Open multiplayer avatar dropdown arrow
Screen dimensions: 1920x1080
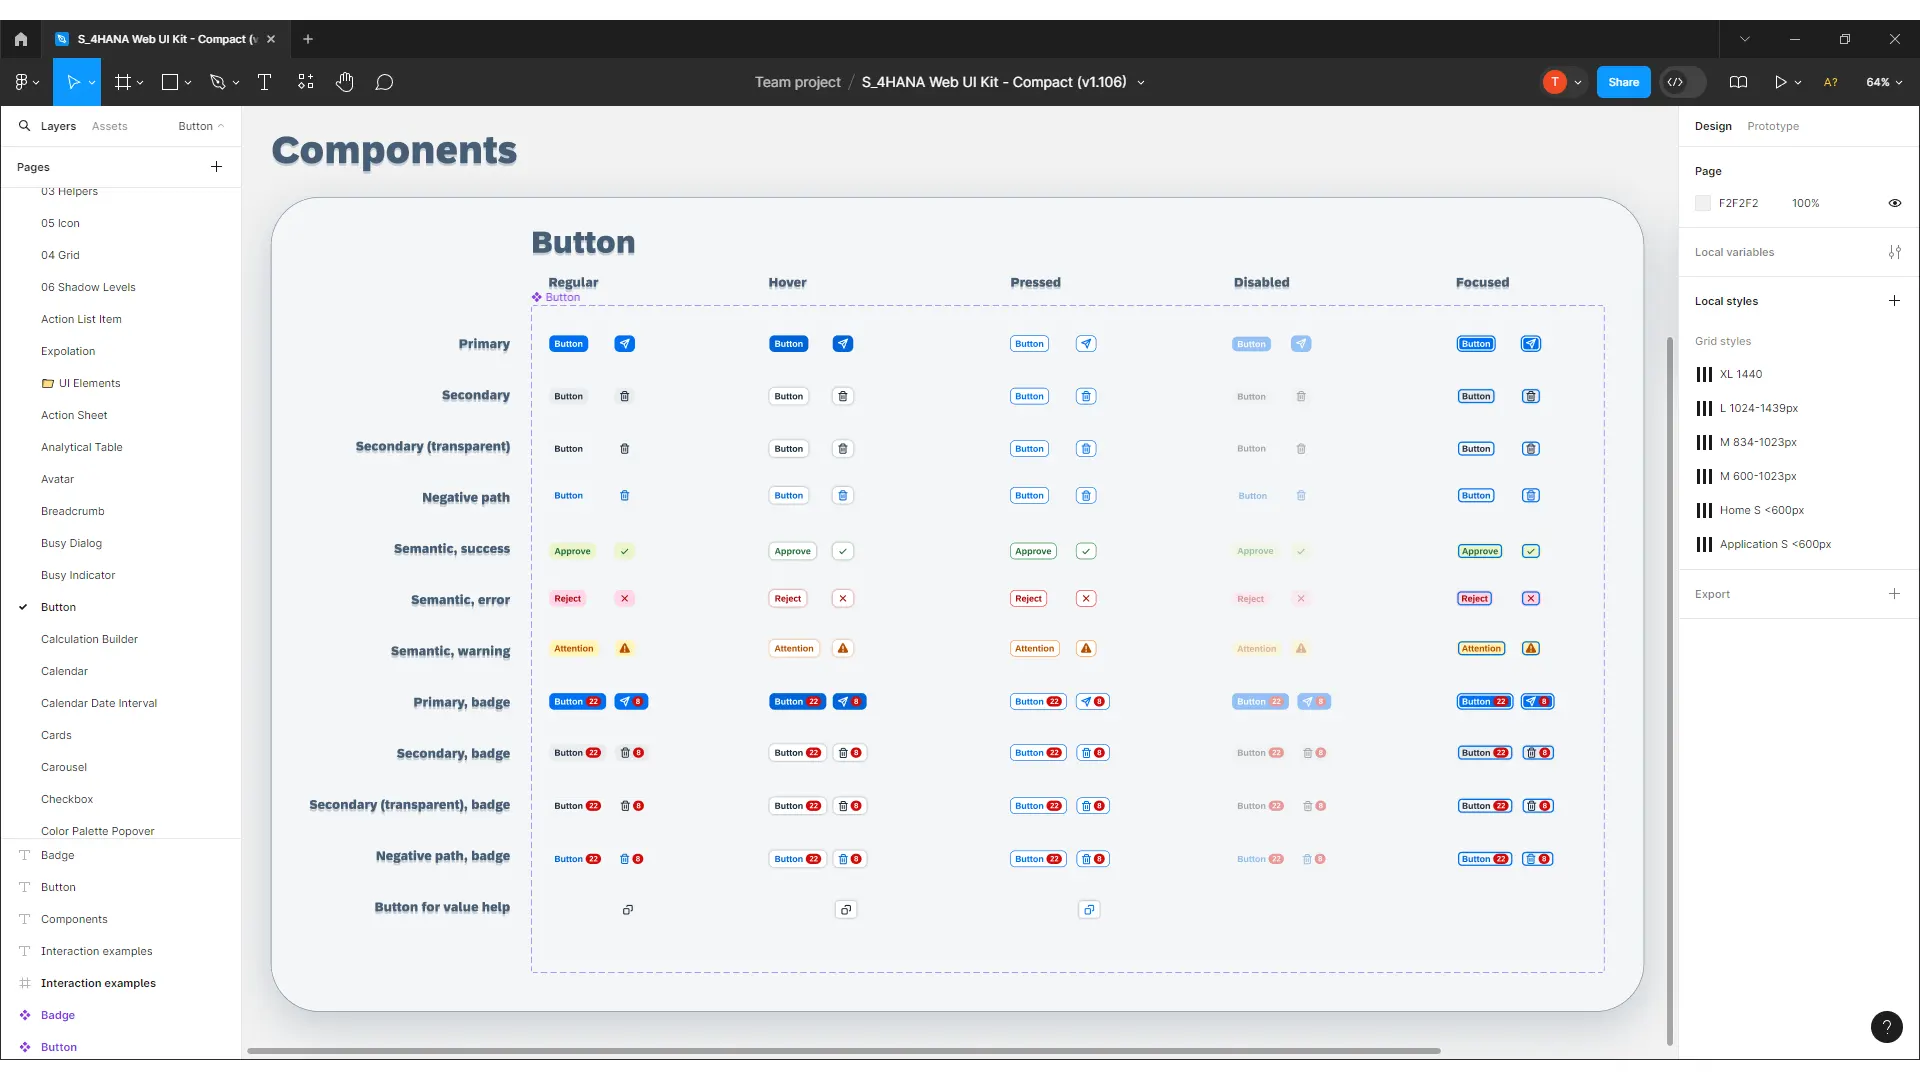1578,83
